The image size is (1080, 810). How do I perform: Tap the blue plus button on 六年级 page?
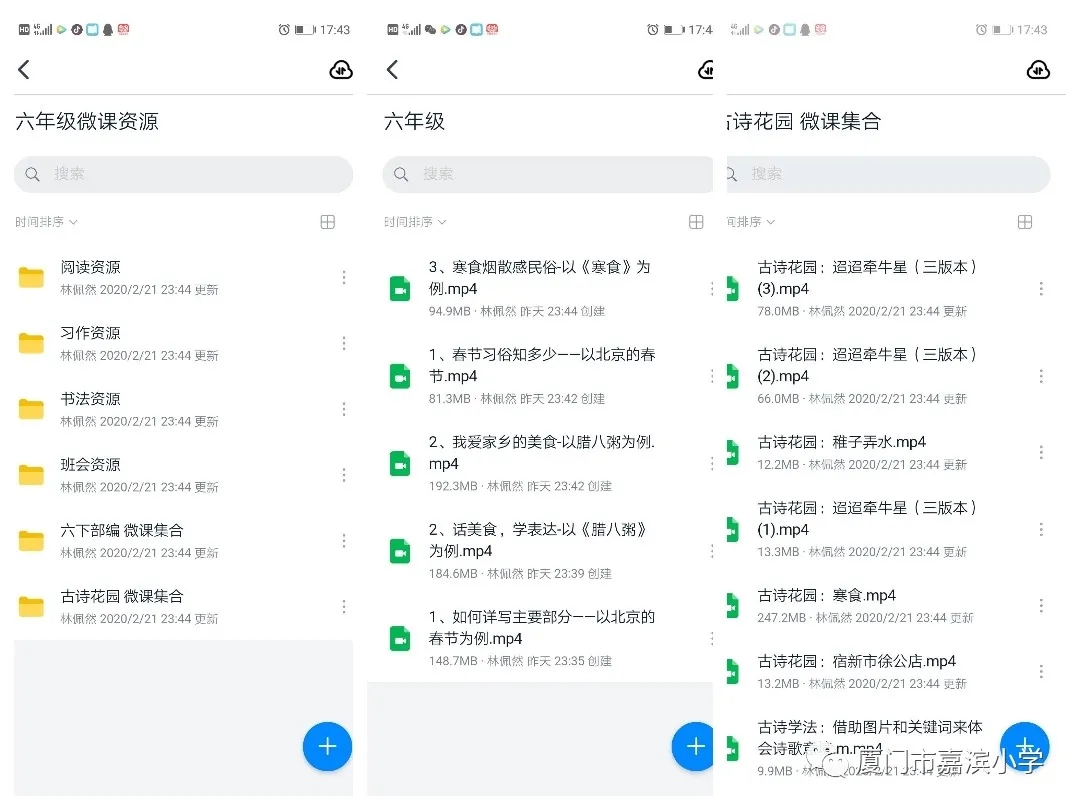(693, 745)
